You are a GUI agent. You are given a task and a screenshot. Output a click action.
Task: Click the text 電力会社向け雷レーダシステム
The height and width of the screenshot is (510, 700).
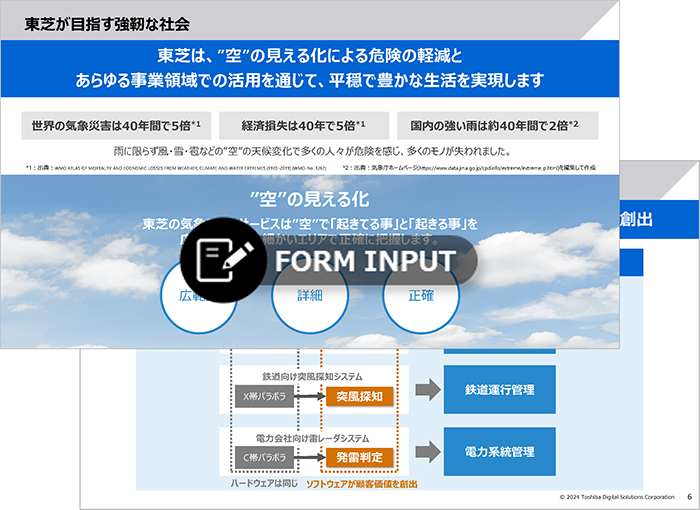(x=312, y=439)
